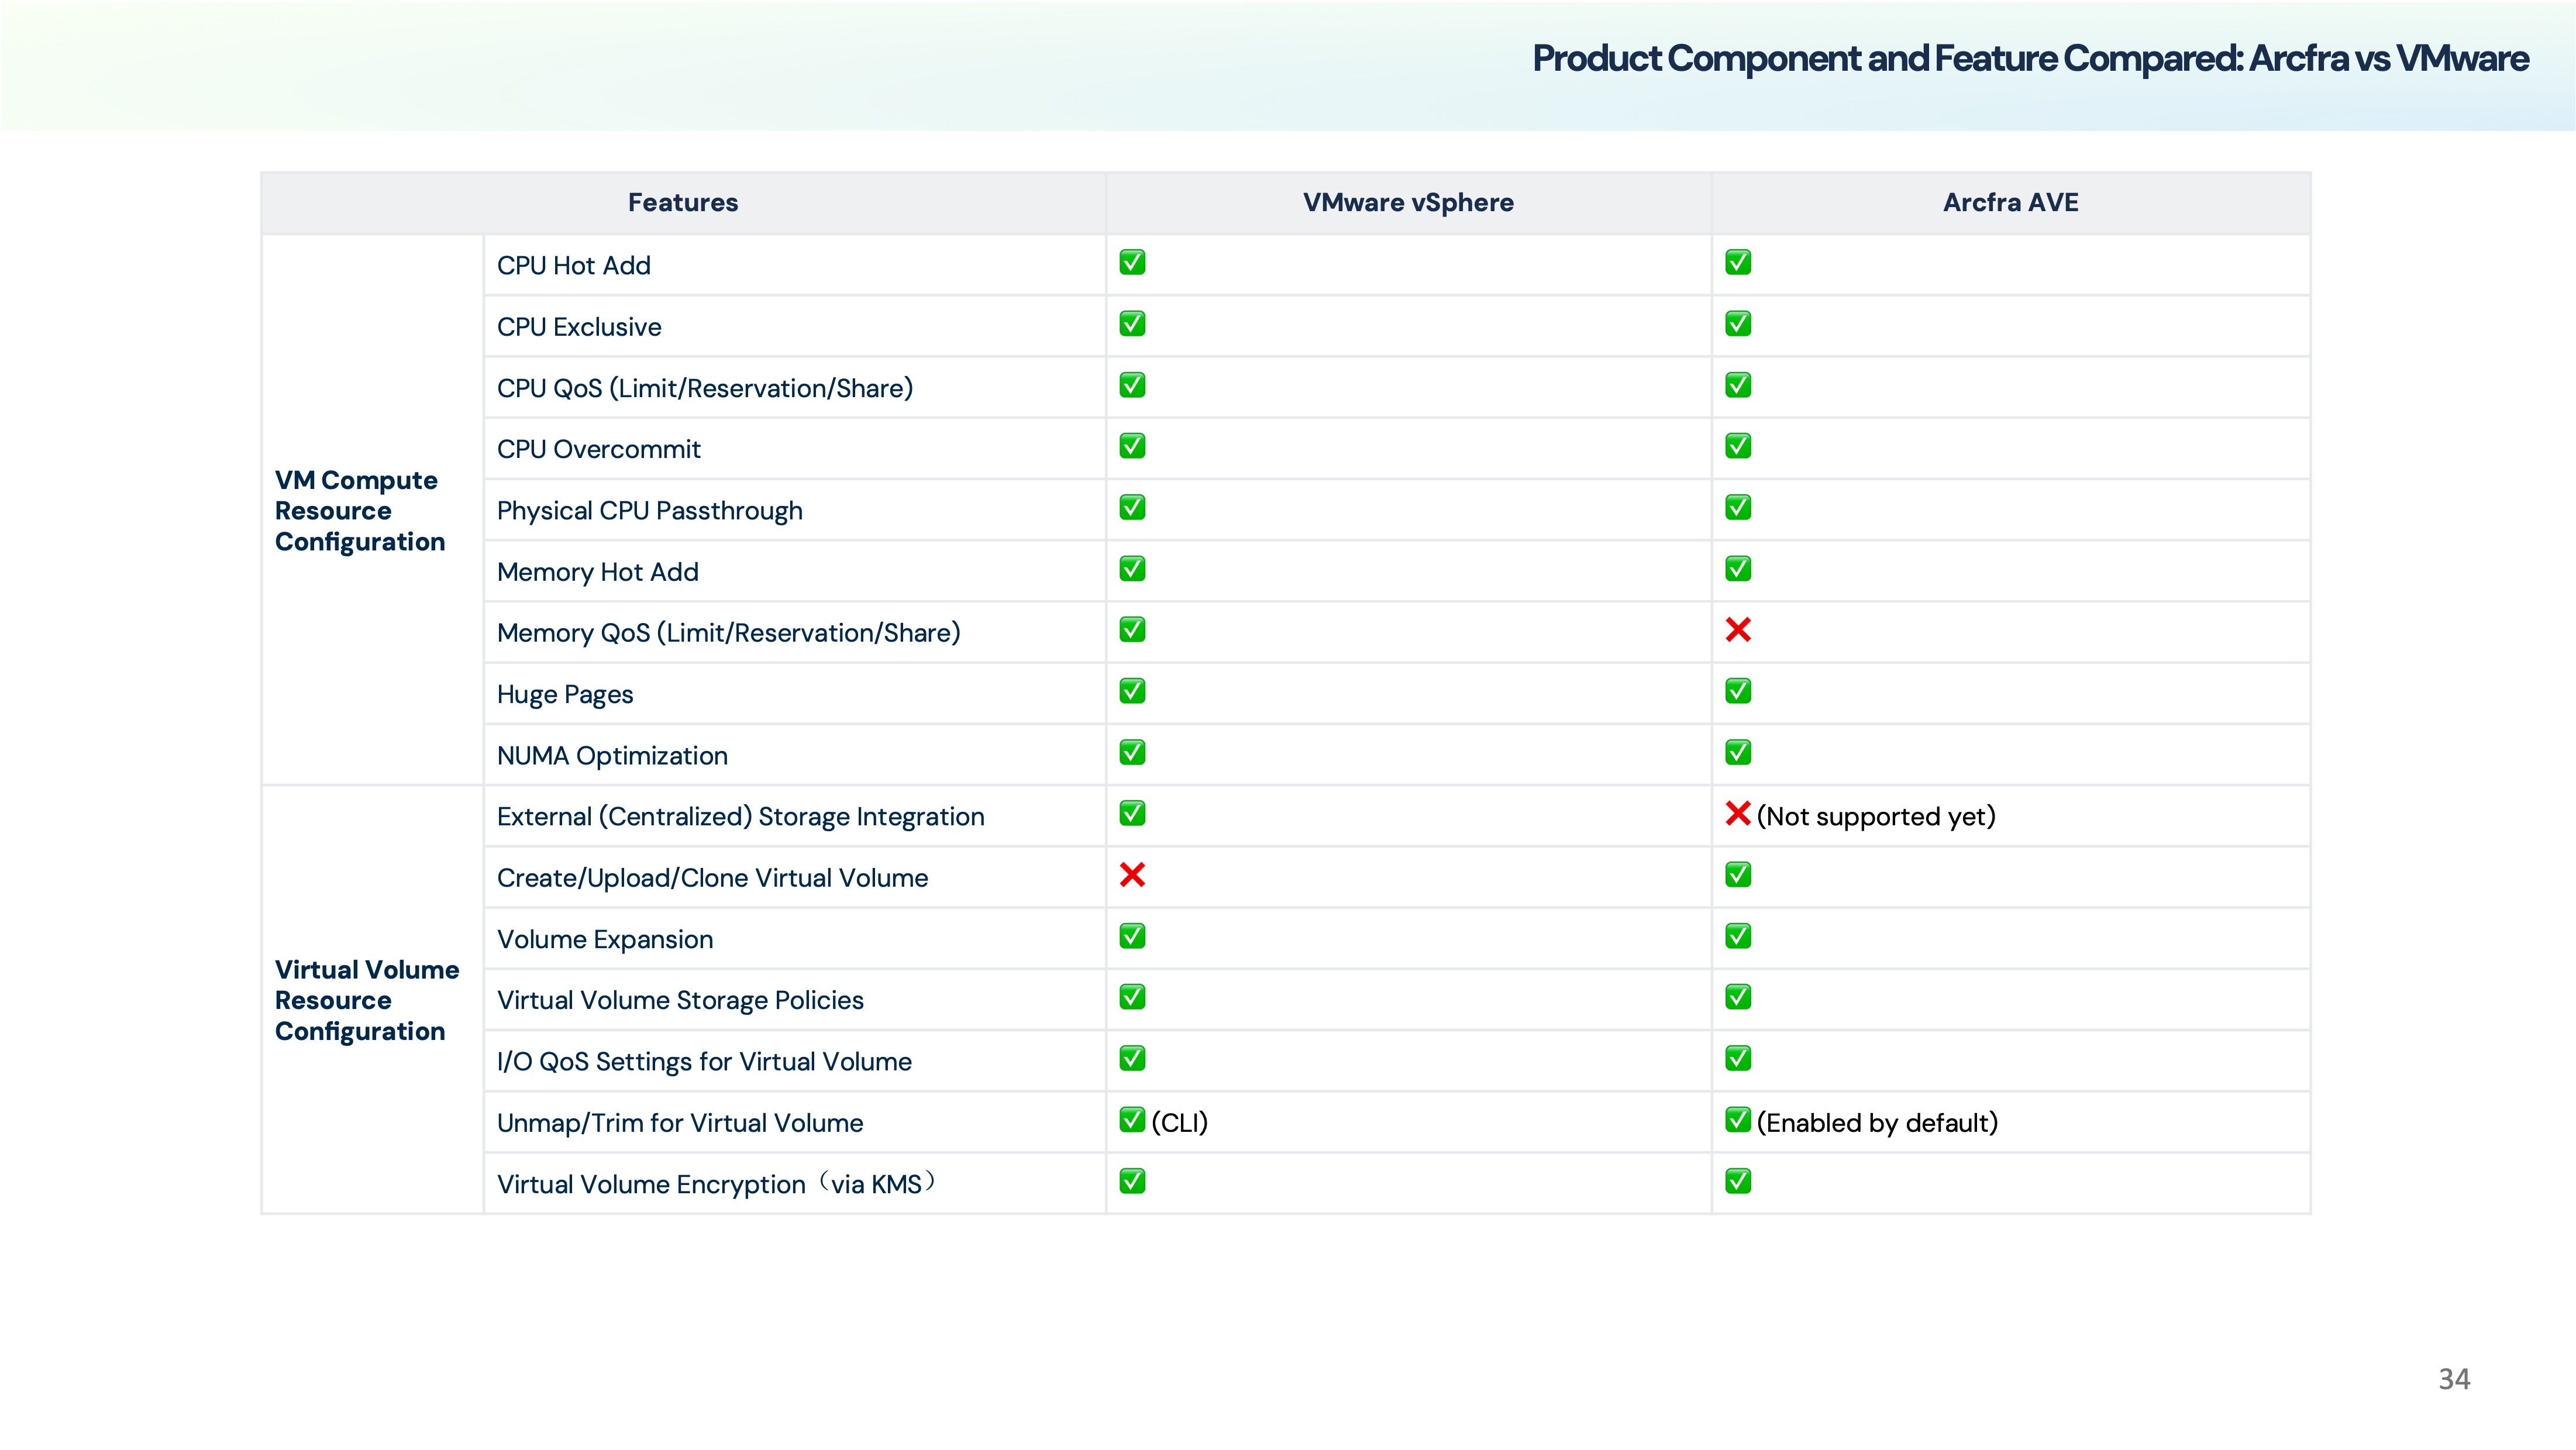Click VMware check for NUMA Optimization
The height and width of the screenshot is (1450, 2576).
point(1132,752)
